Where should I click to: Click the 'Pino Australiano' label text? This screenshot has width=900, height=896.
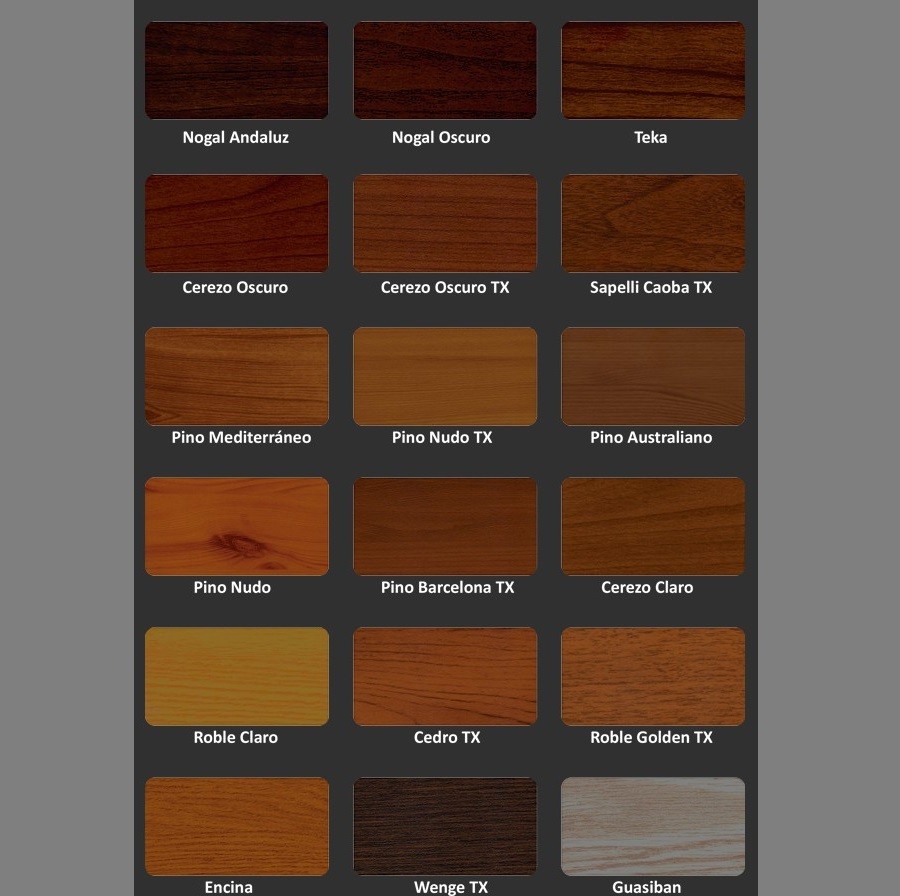tap(651, 437)
